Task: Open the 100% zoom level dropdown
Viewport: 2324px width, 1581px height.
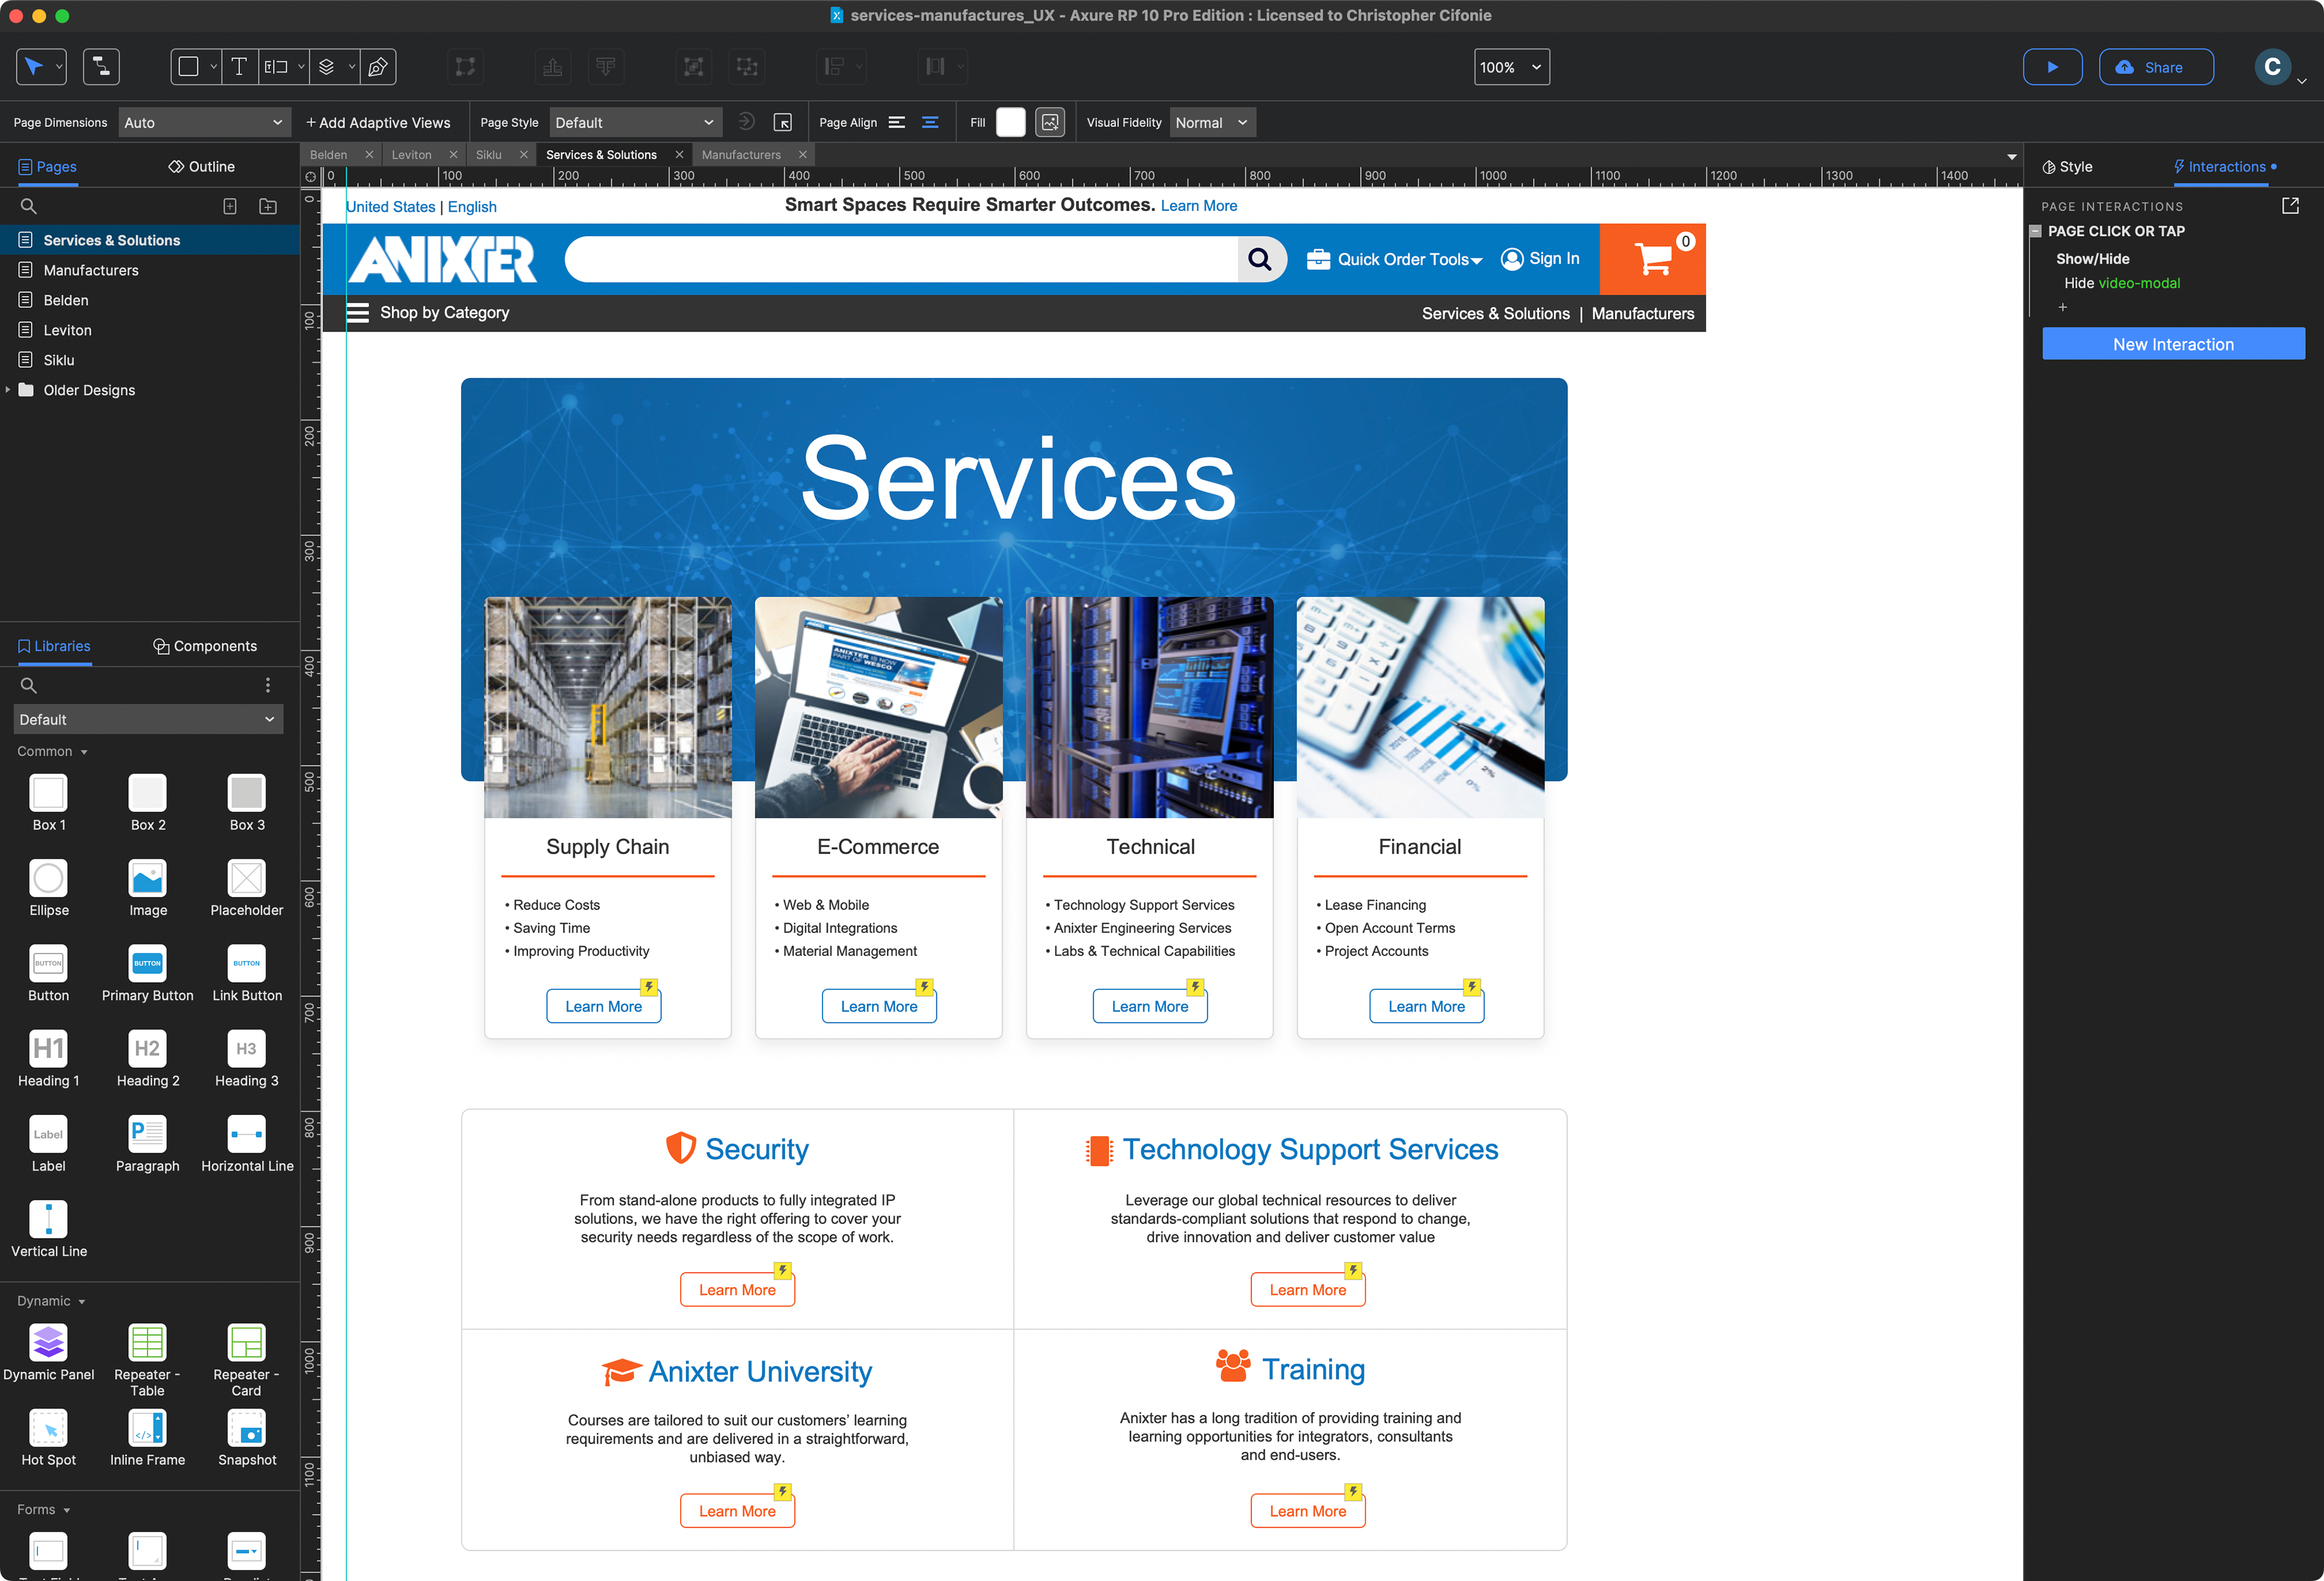Action: (x=1511, y=67)
